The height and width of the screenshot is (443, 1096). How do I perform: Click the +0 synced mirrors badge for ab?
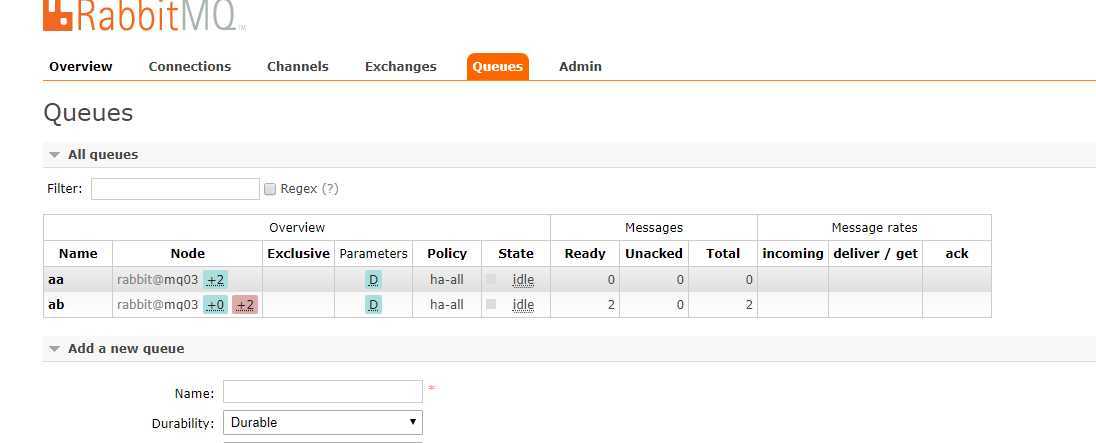point(215,305)
